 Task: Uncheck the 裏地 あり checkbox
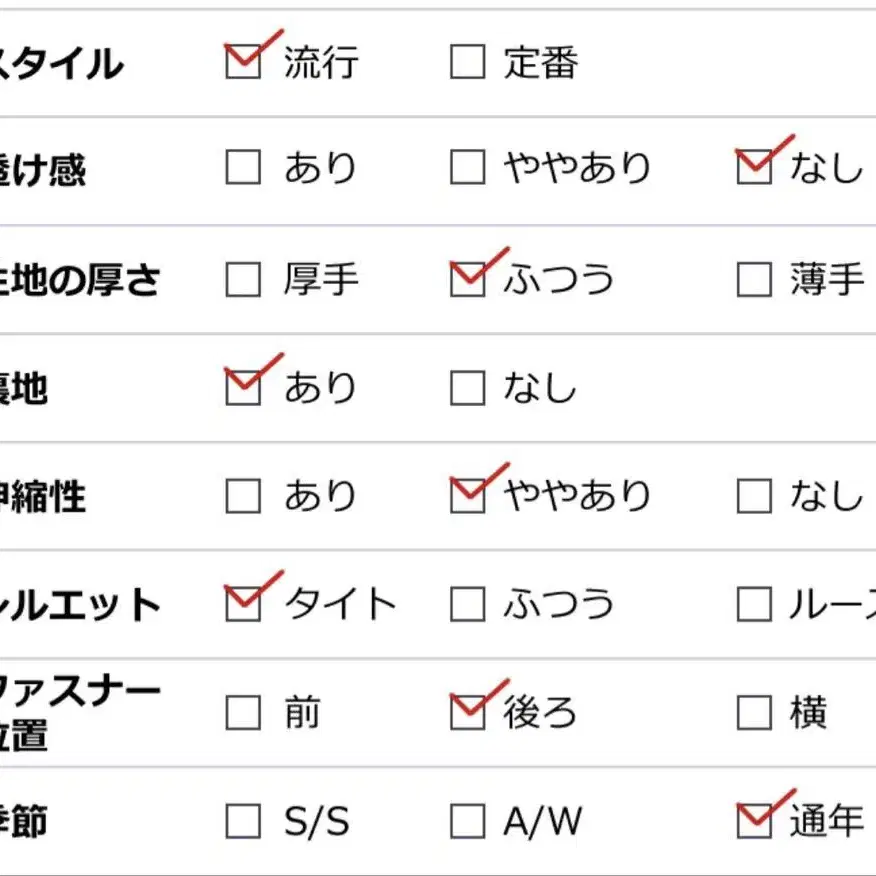pyautogui.click(x=243, y=388)
